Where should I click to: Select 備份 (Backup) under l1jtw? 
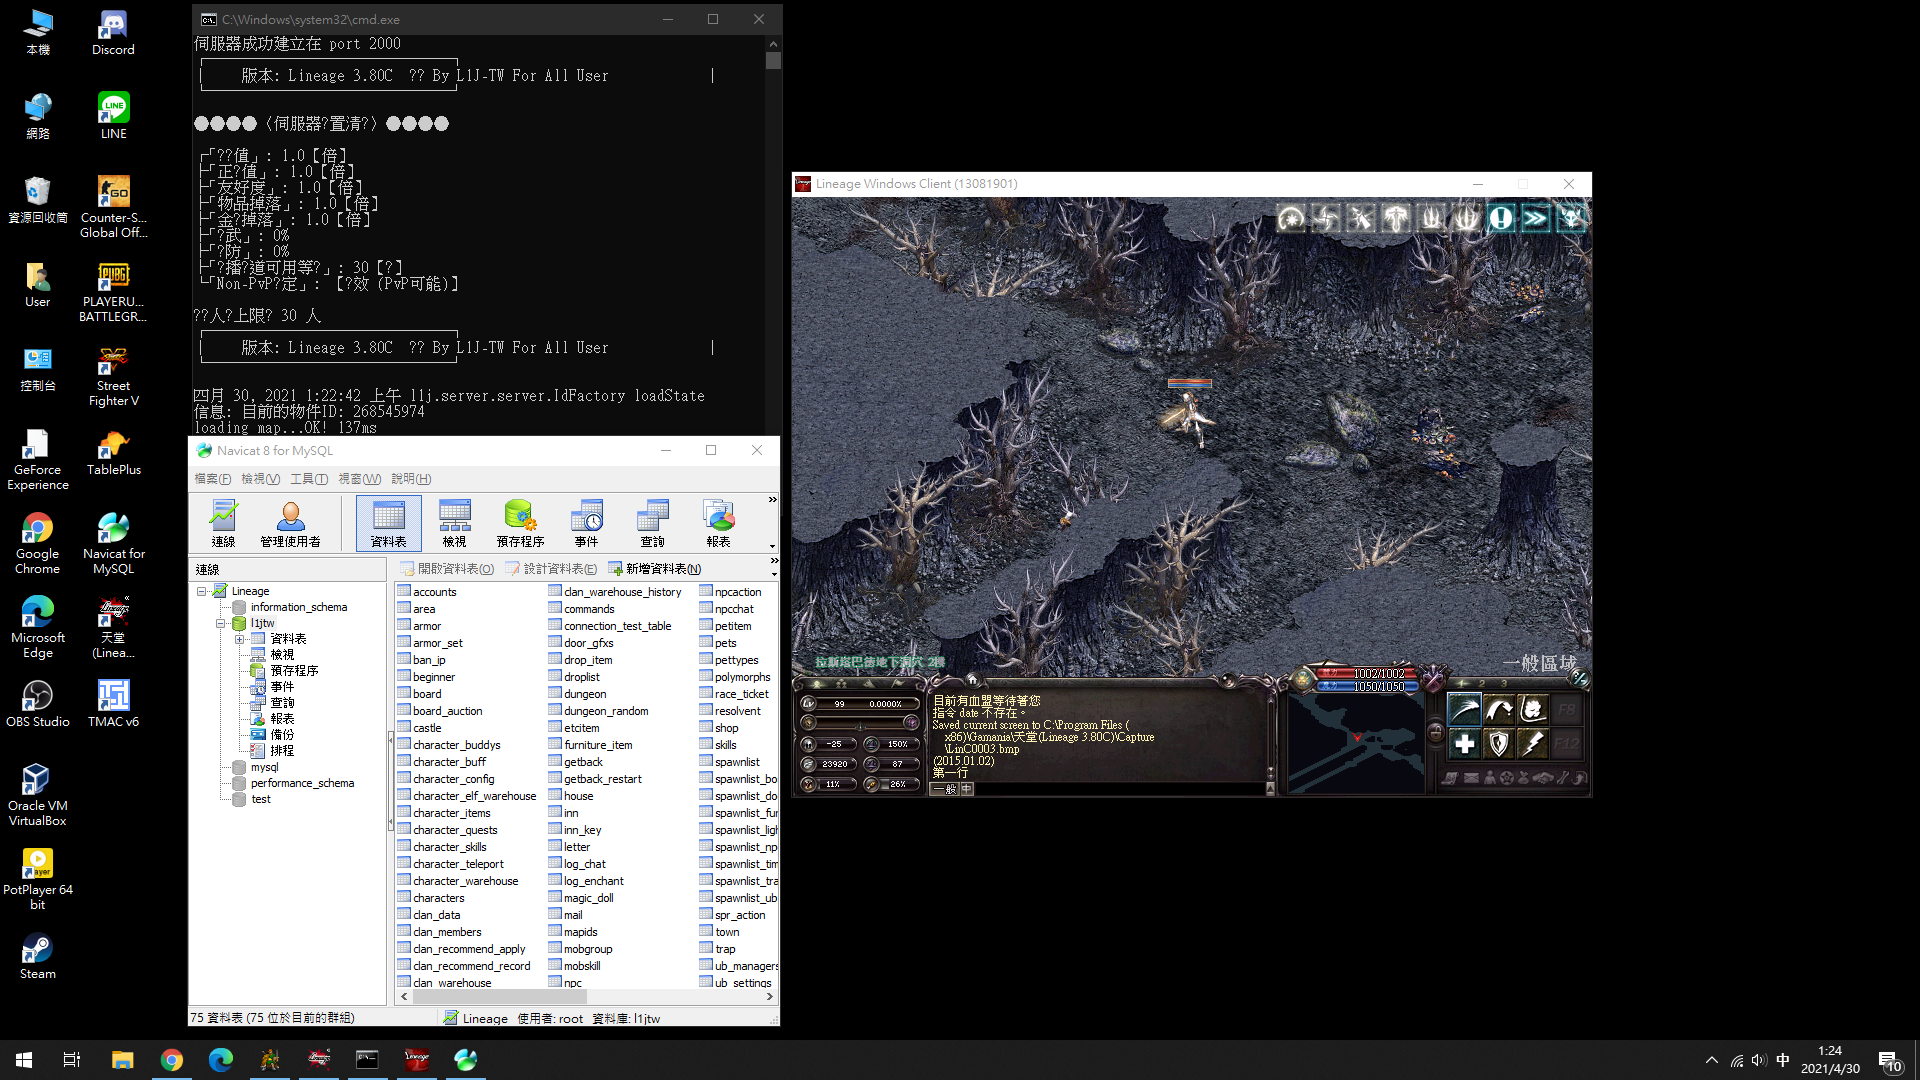click(x=272, y=734)
